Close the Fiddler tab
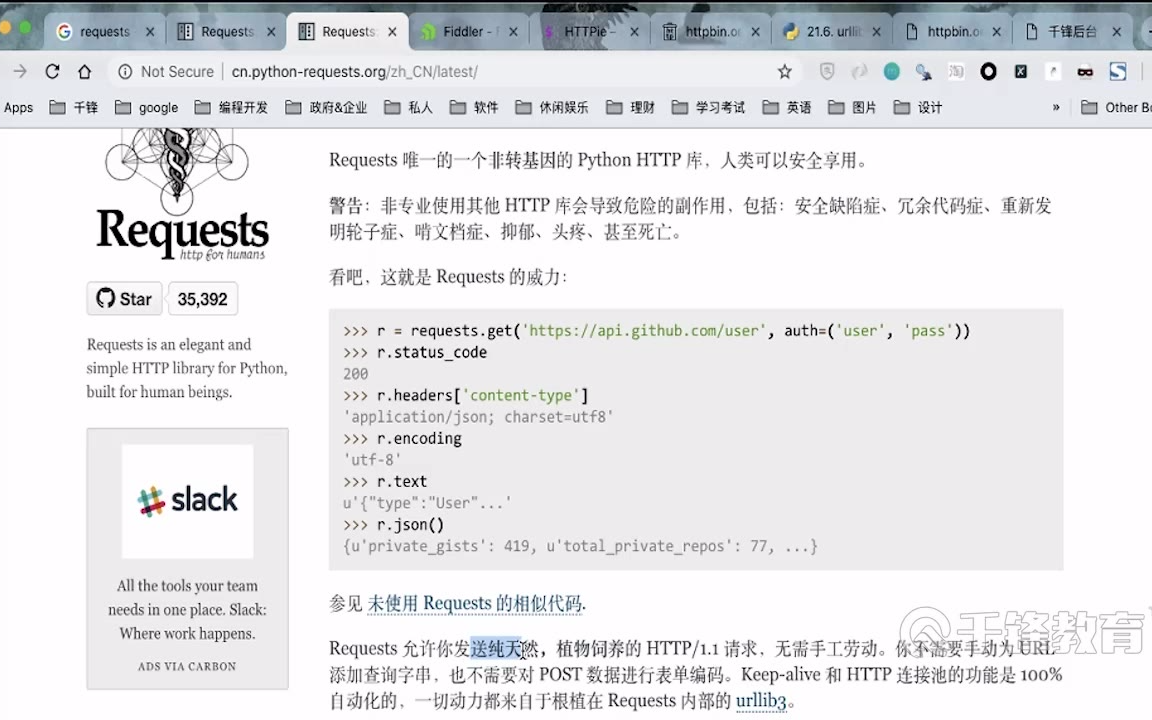1152x720 pixels. (x=514, y=32)
